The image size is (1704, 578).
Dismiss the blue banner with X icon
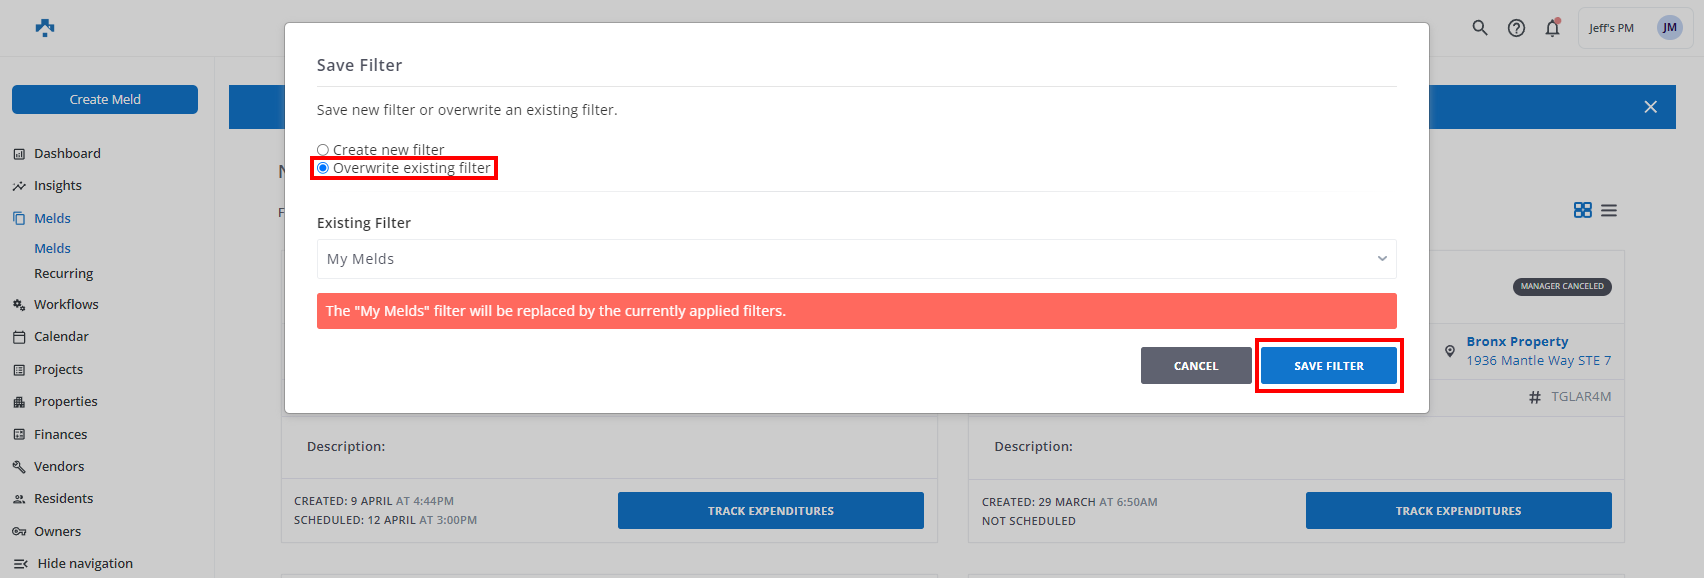(x=1650, y=107)
